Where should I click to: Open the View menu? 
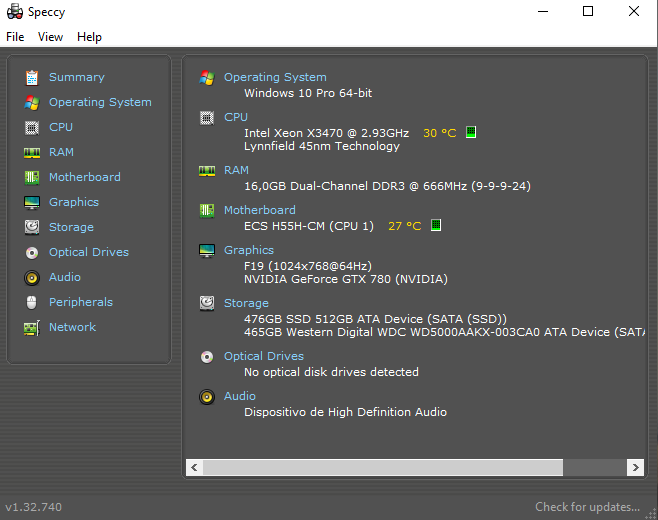tap(50, 37)
